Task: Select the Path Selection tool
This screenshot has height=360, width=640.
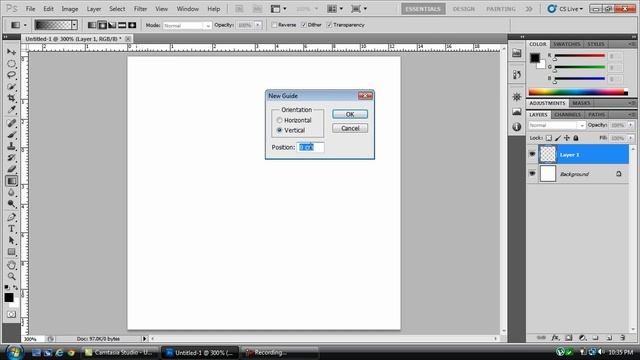Action: (11, 240)
